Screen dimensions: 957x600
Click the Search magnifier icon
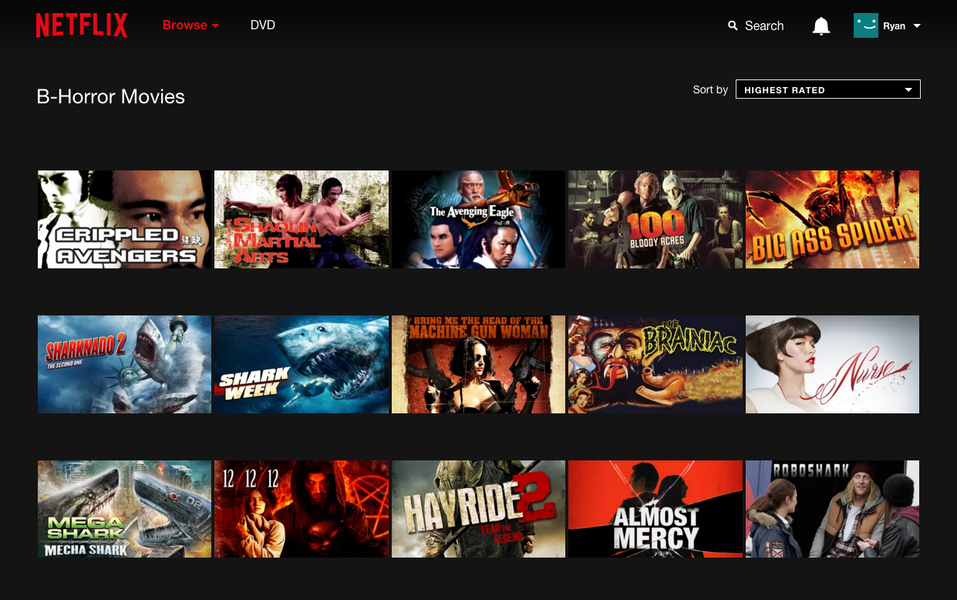tap(732, 25)
